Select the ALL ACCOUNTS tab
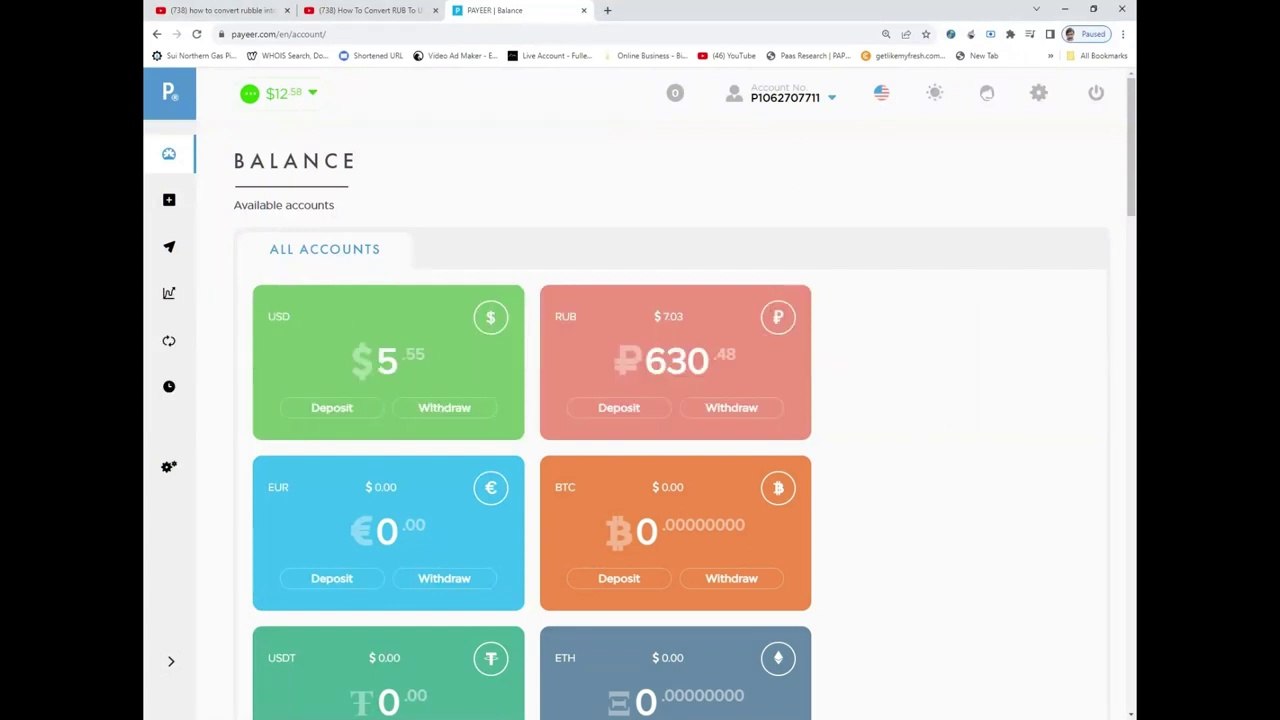The image size is (1280, 720). pos(324,249)
